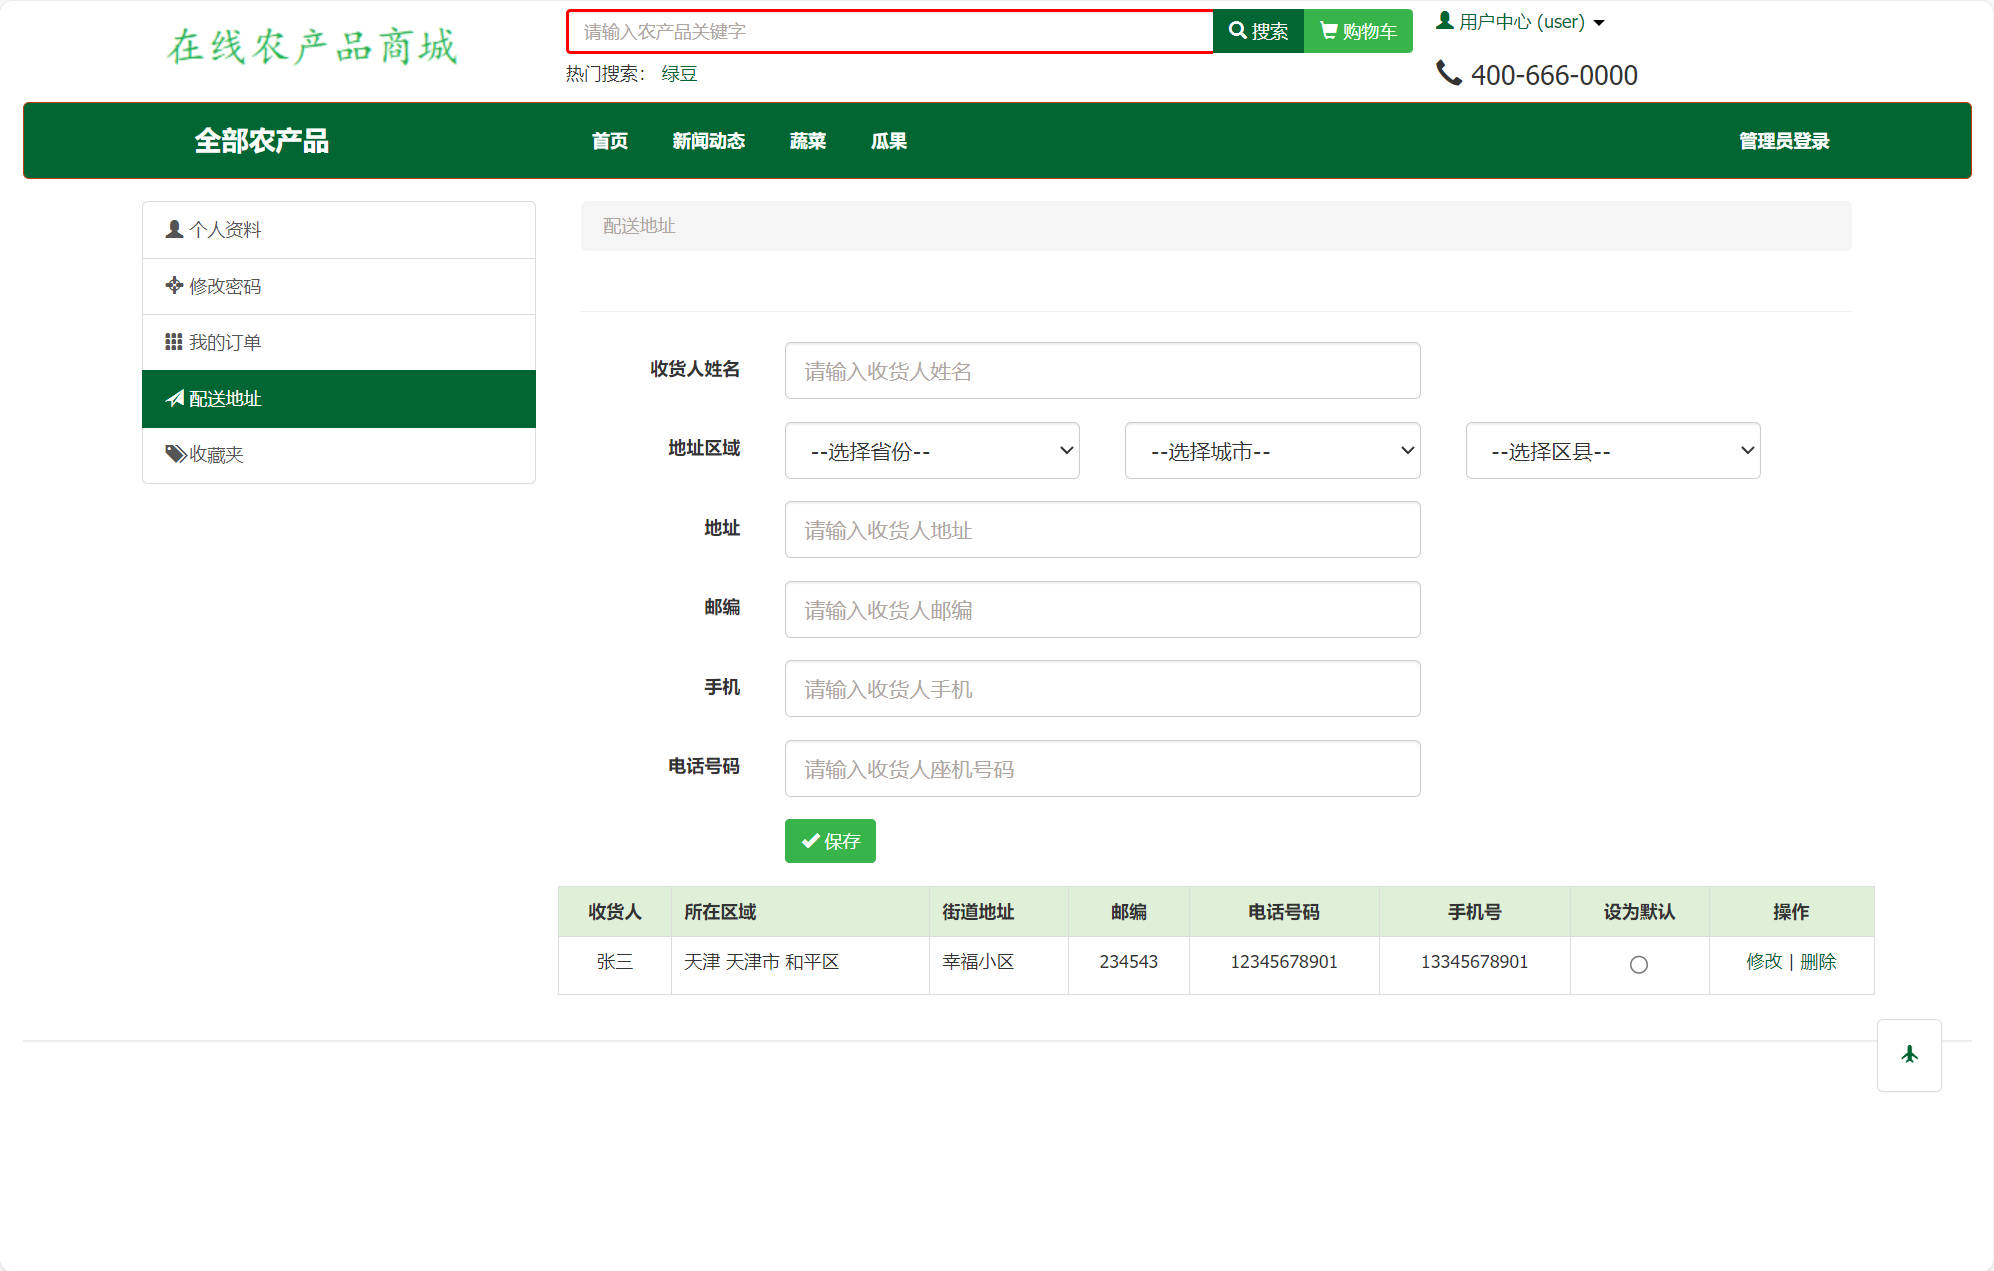Click the 绿豆 hot search link
This screenshot has height=1271, width=1994.
(x=679, y=73)
